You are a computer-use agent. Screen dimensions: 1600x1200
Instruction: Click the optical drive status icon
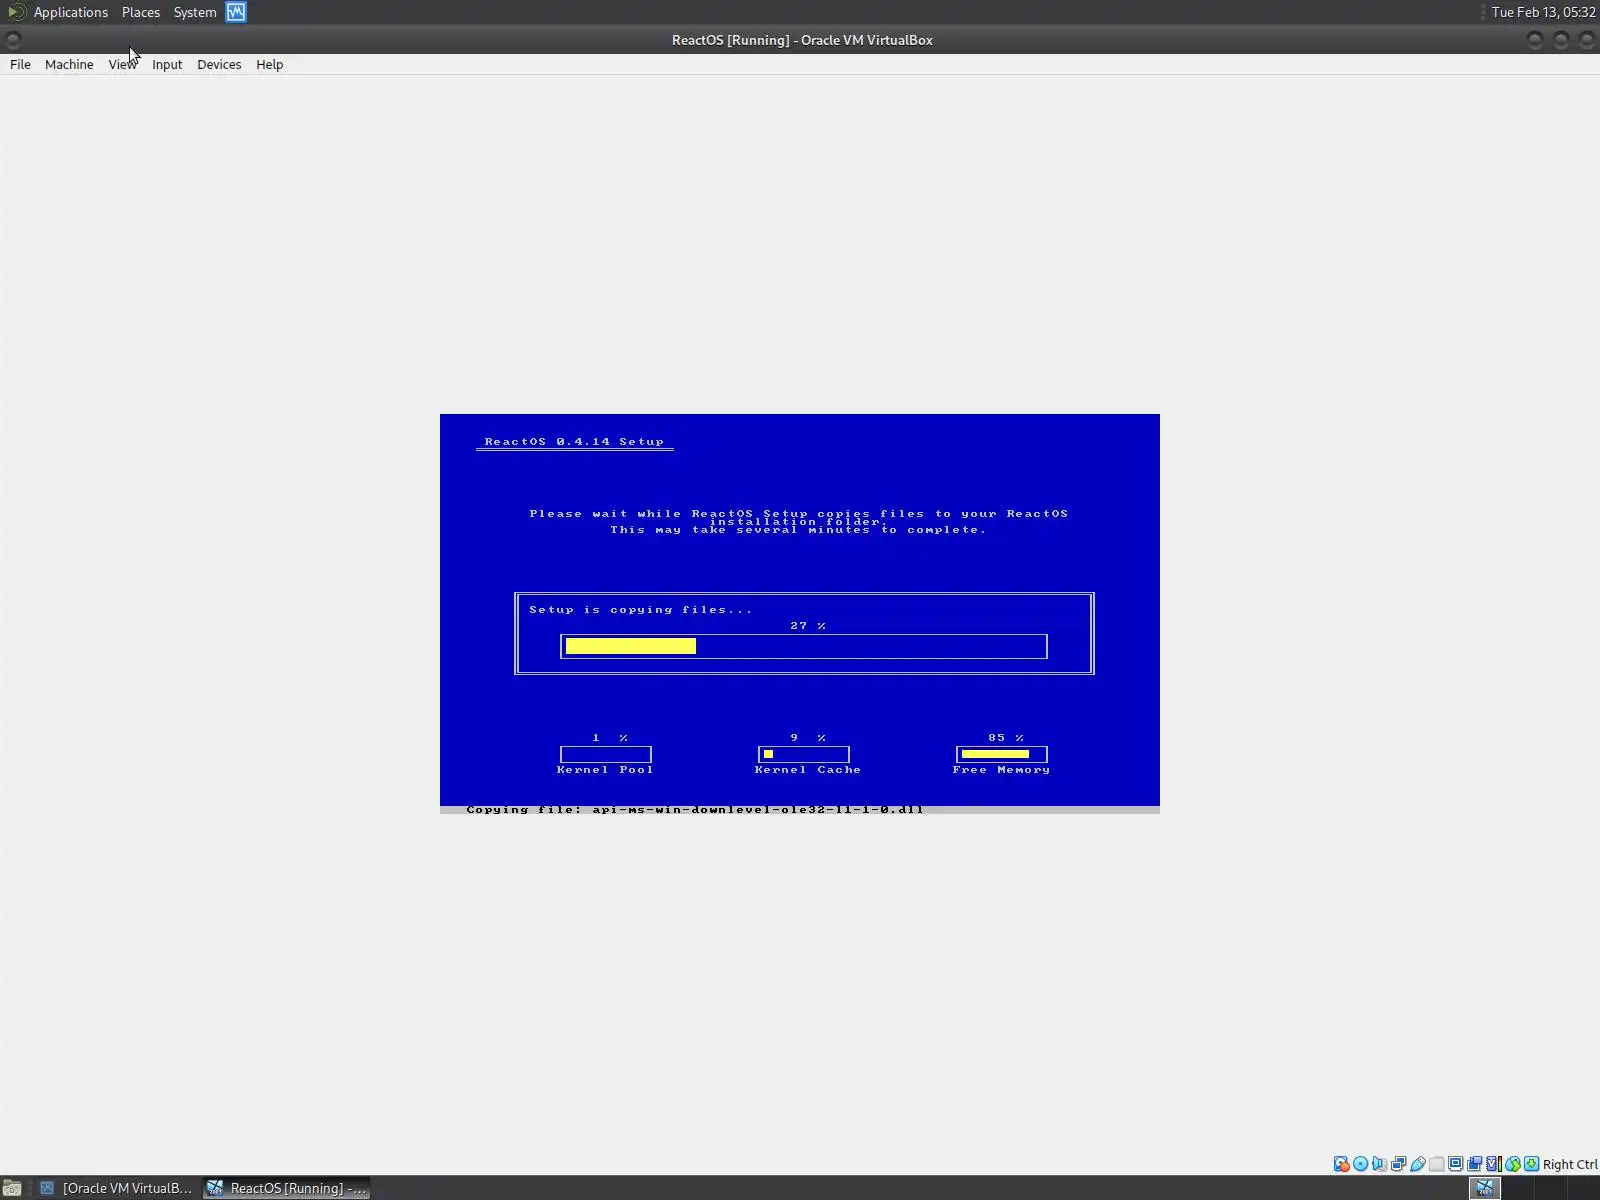pyautogui.click(x=1361, y=1164)
